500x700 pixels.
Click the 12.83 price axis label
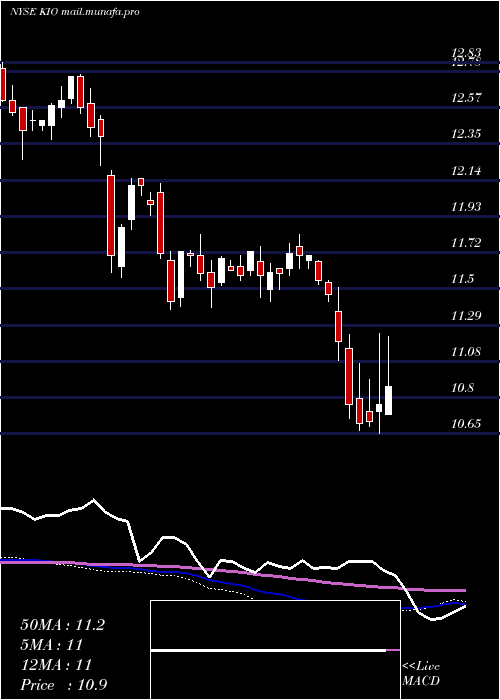(466, 54)
